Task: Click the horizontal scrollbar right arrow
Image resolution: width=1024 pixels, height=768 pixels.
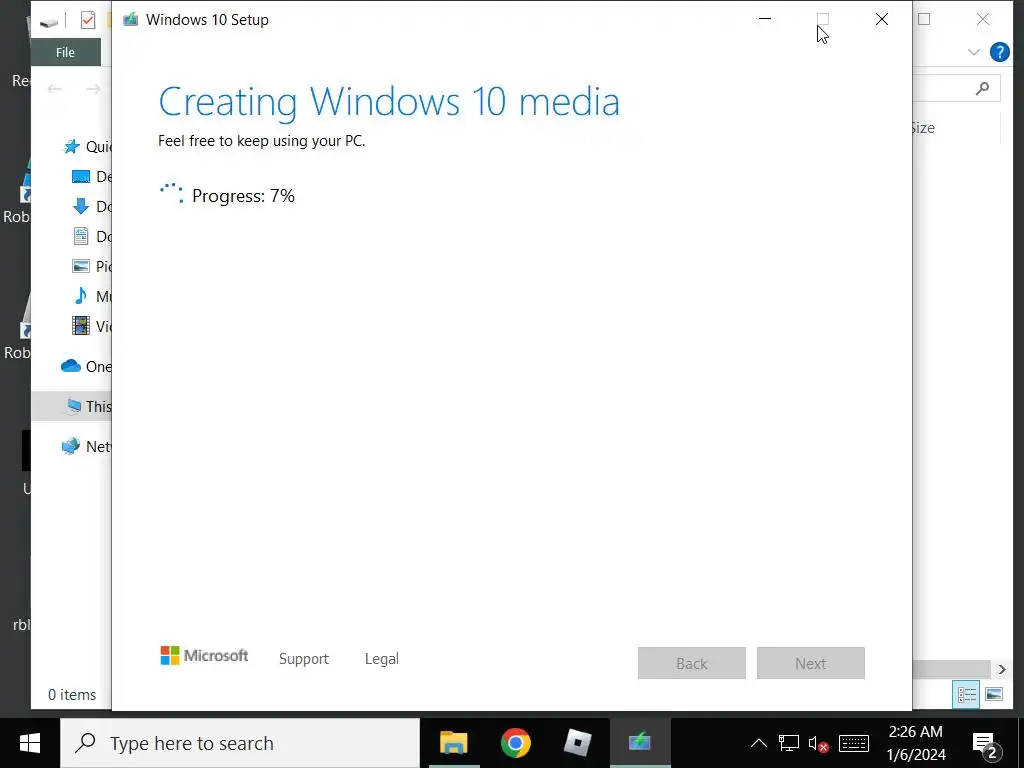Action: click(x=1002, y=669)
